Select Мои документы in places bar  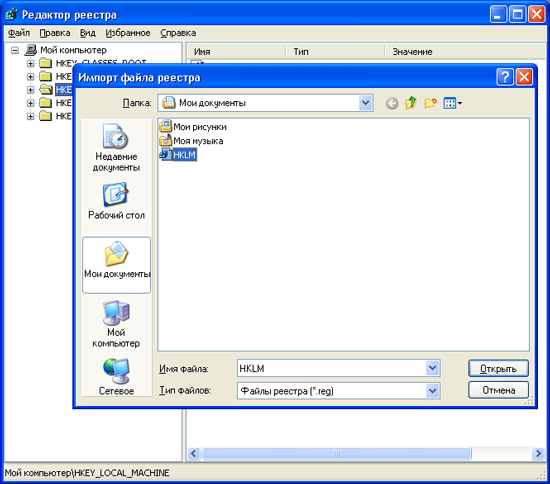[x=116, y=265]
